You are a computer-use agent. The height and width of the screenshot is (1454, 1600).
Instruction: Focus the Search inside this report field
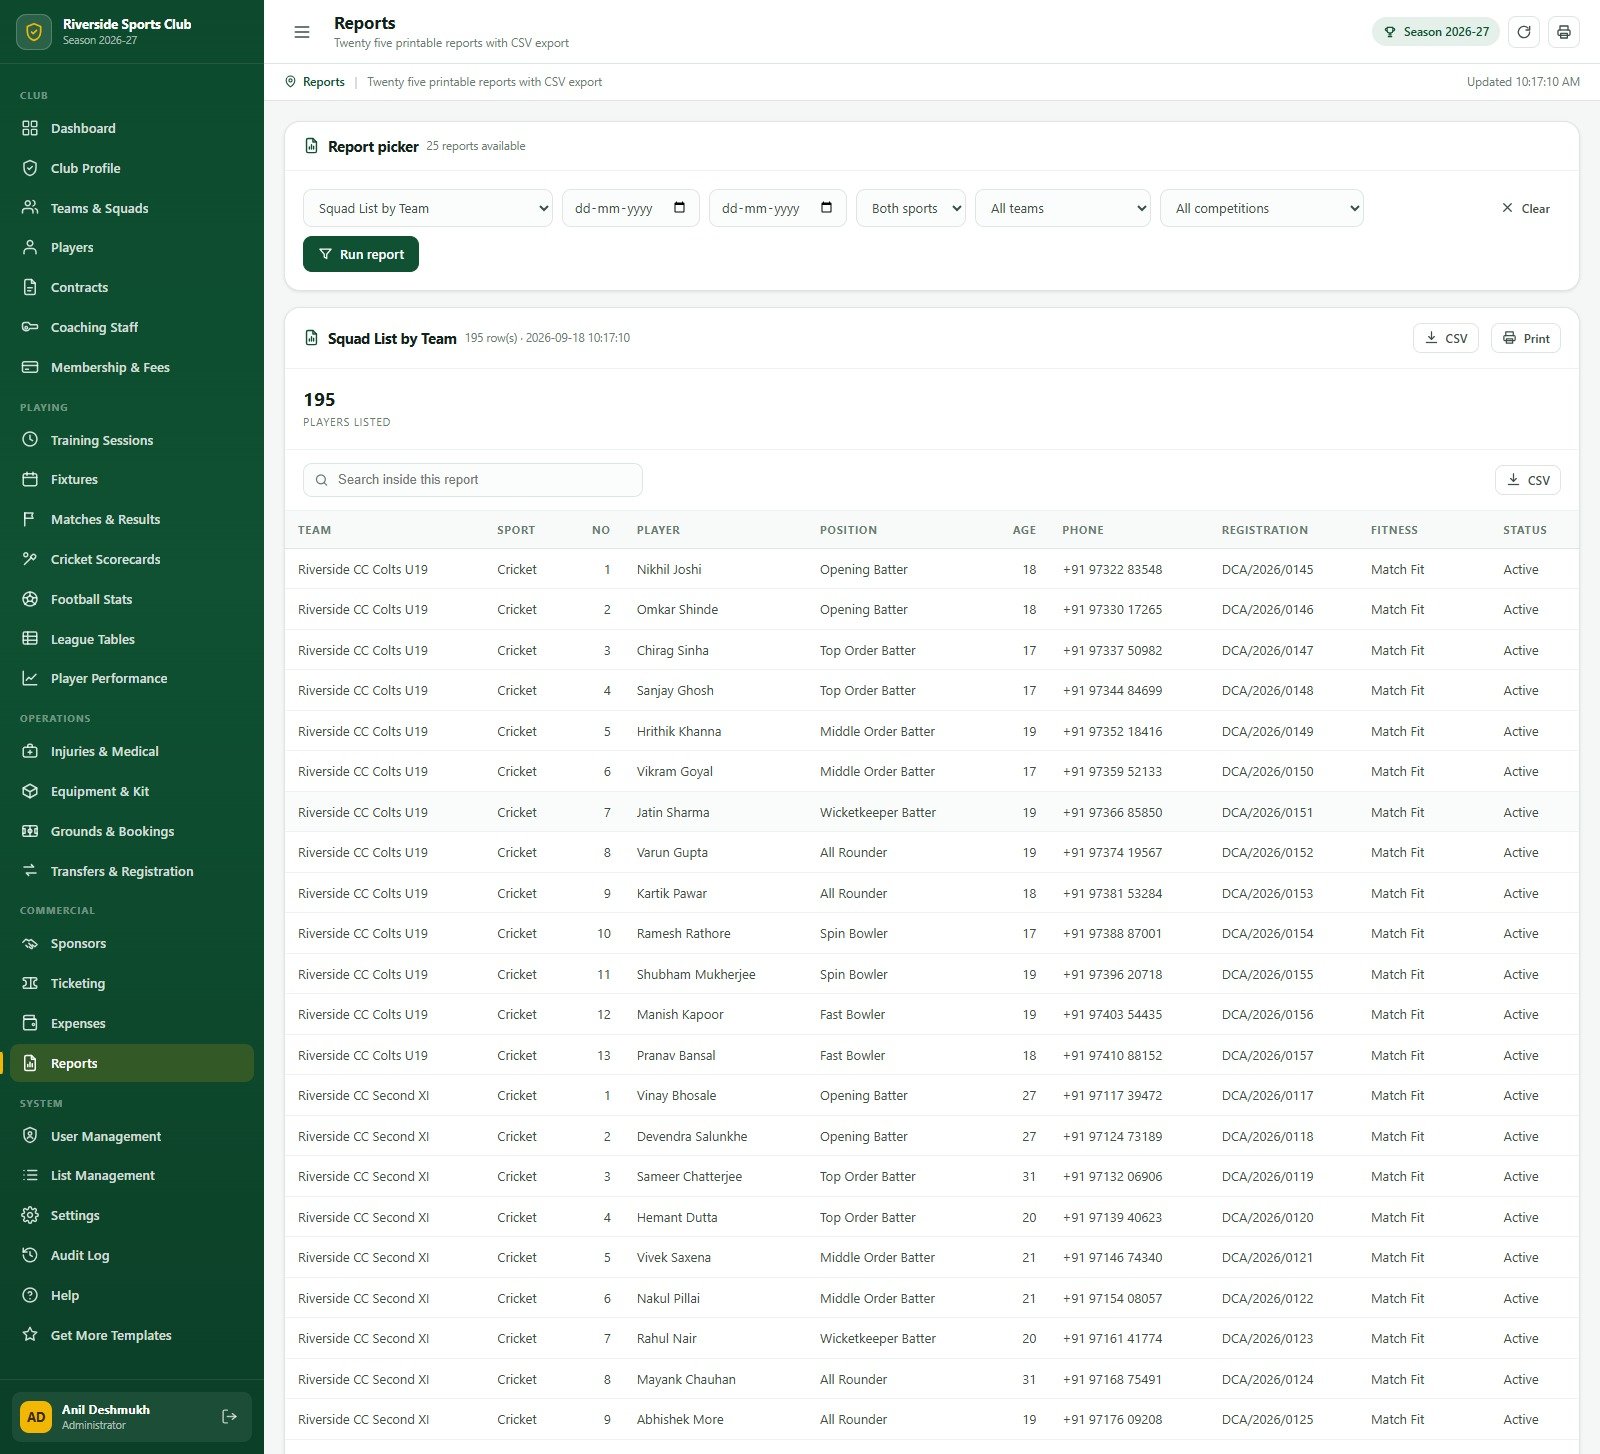coord(473,480)
